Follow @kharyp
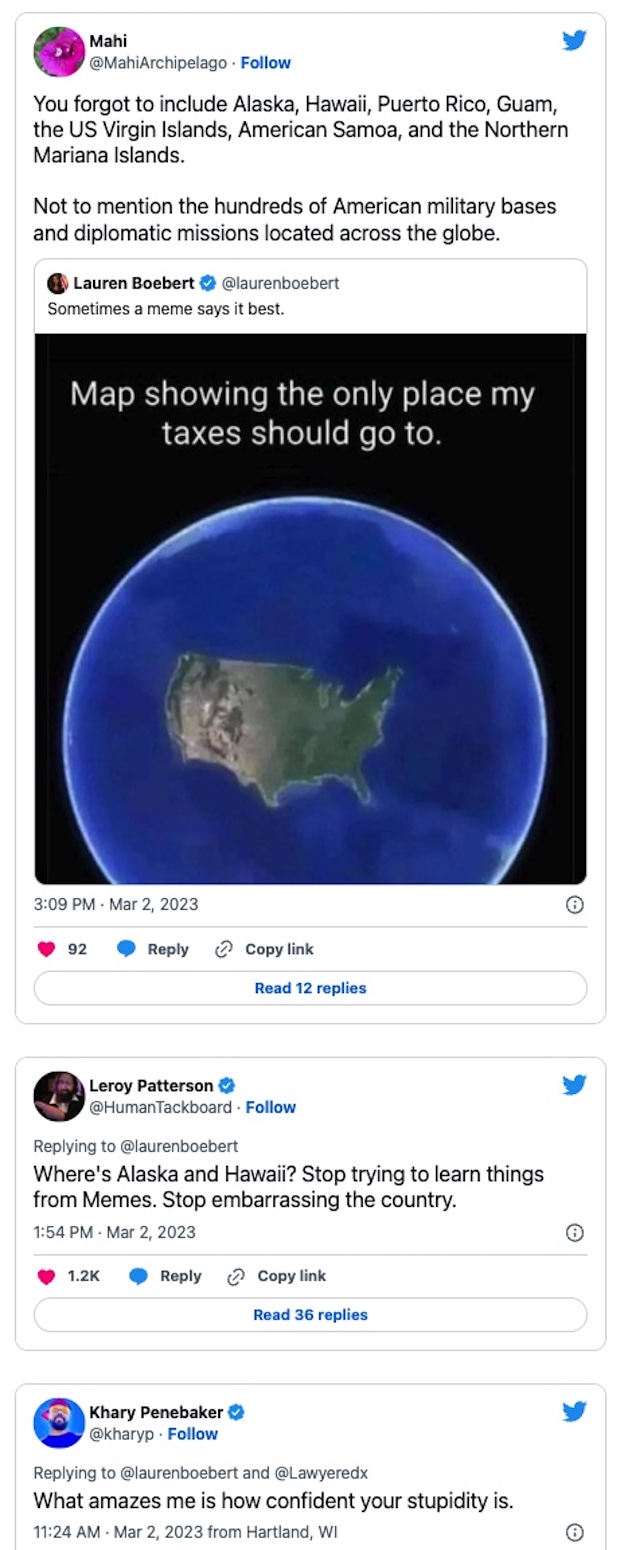This screenshot has width=624, height=1550. click(193, 1434)
